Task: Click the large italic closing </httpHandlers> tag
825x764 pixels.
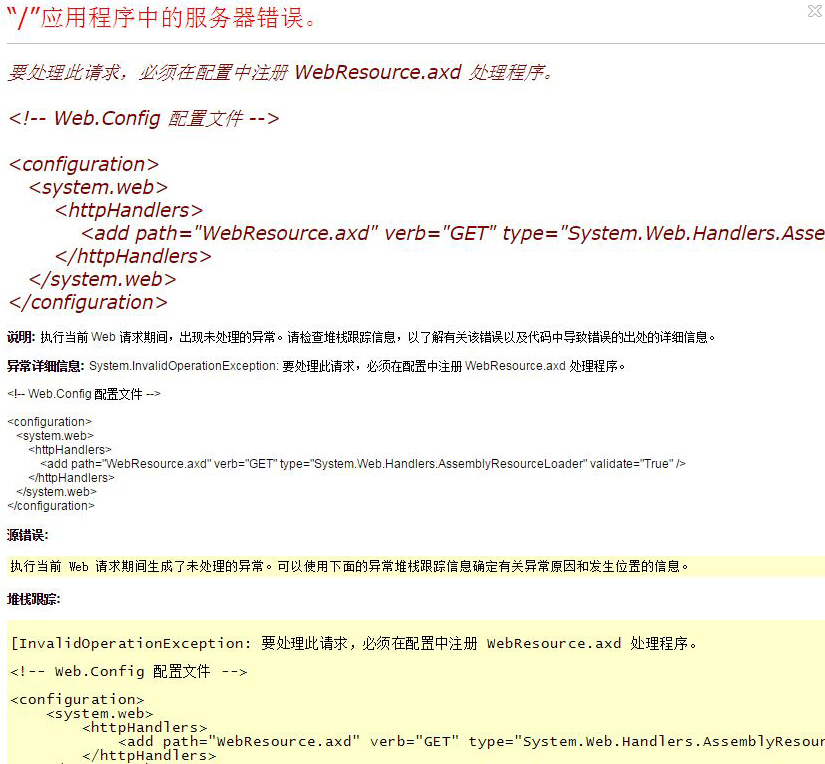Action: 133,256
